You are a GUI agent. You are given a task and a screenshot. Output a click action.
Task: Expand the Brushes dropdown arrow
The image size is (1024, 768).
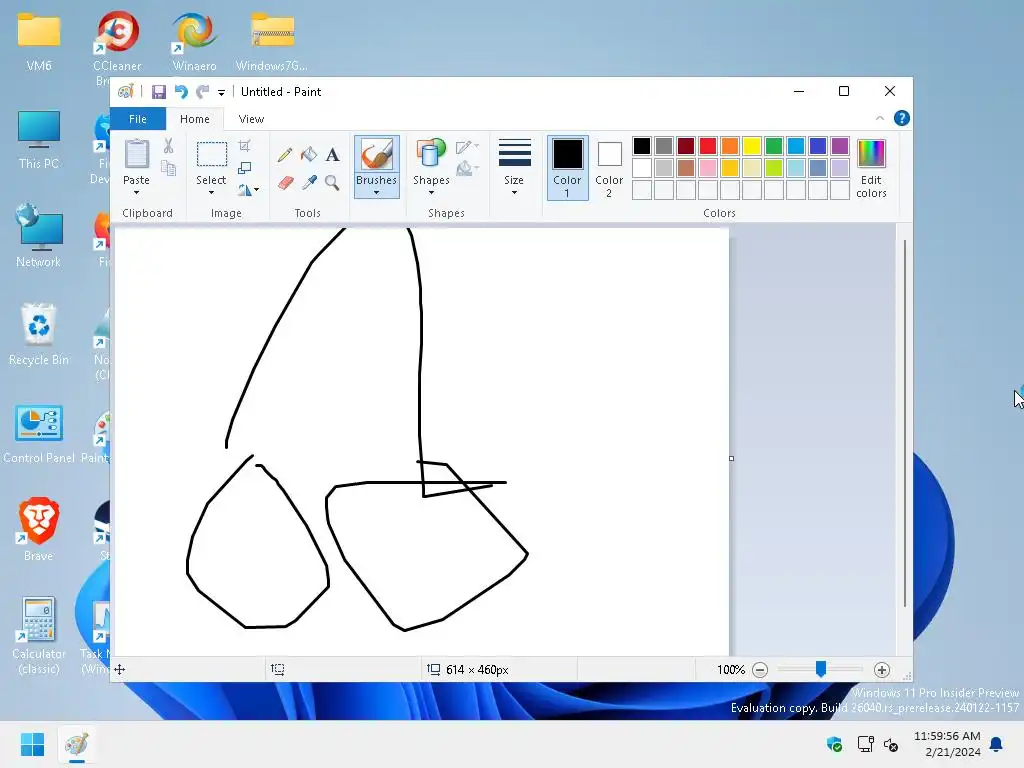pos(376,193)
